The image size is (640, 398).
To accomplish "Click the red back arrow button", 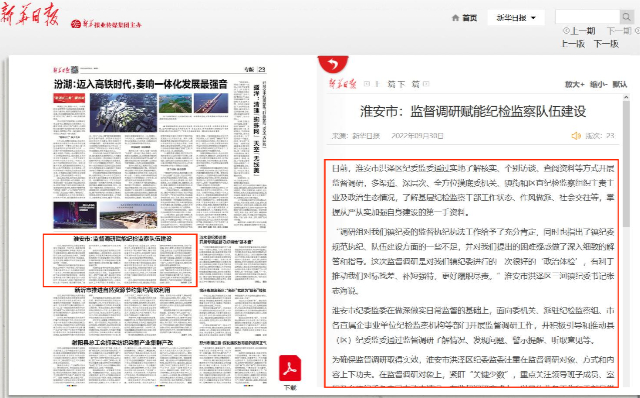I will click(333, 64).
